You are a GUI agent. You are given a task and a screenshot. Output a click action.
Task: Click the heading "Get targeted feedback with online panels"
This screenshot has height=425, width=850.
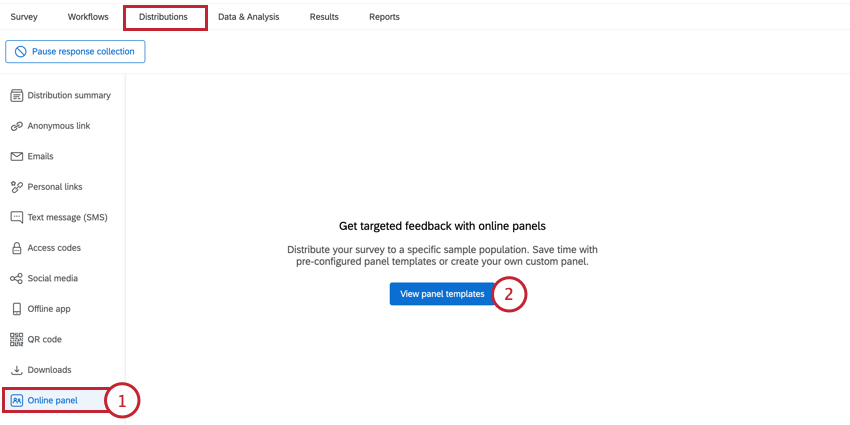442,226
